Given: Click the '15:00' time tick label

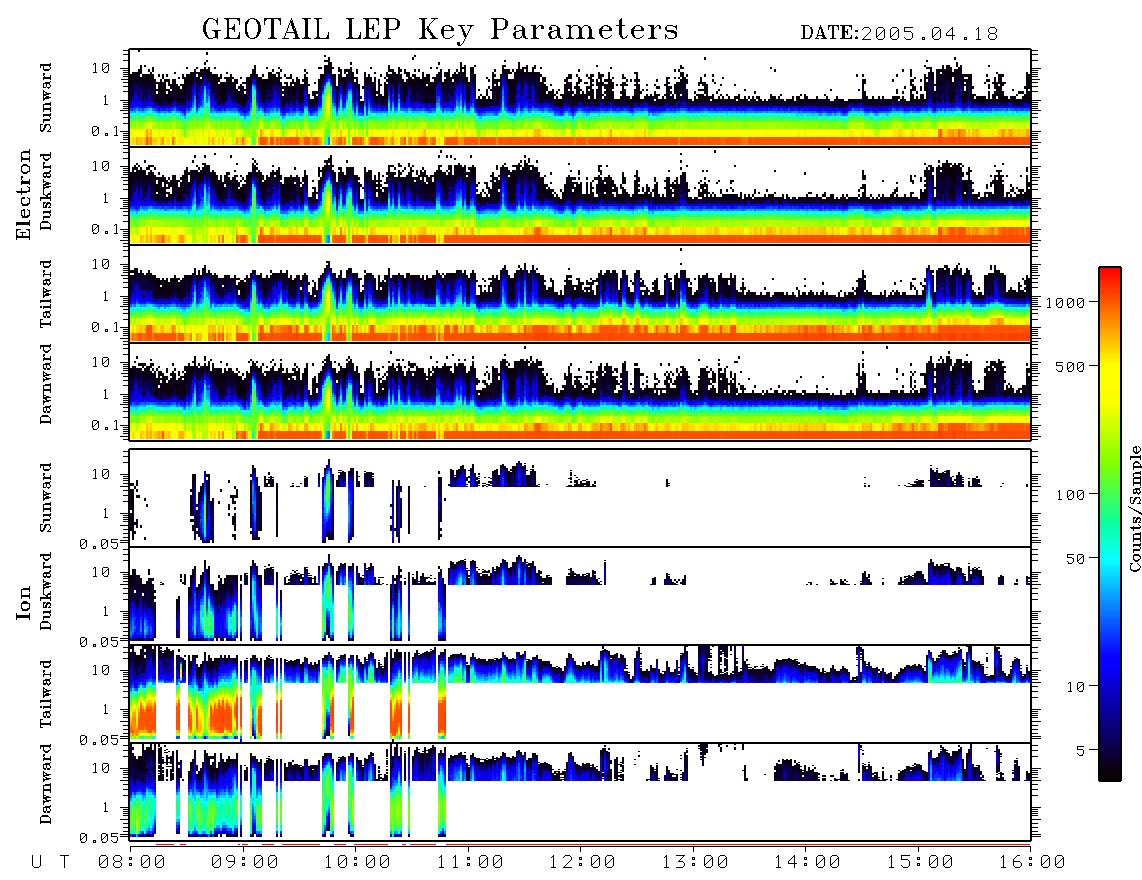Looking at the screenshot, I should coord(920,863).
